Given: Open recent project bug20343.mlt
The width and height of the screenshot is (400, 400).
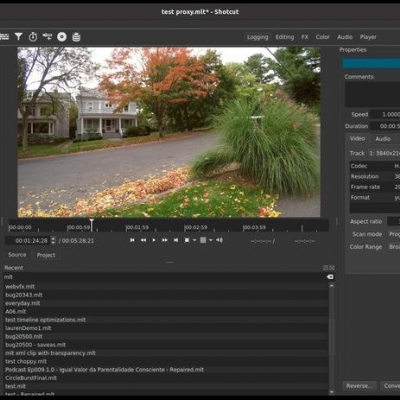Looking at the screenshot, I should [x=166, y=295].
